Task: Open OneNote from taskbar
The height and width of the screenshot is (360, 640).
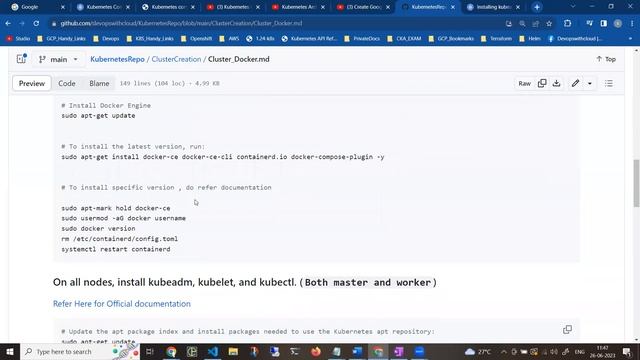Action: tap(399, 351)
